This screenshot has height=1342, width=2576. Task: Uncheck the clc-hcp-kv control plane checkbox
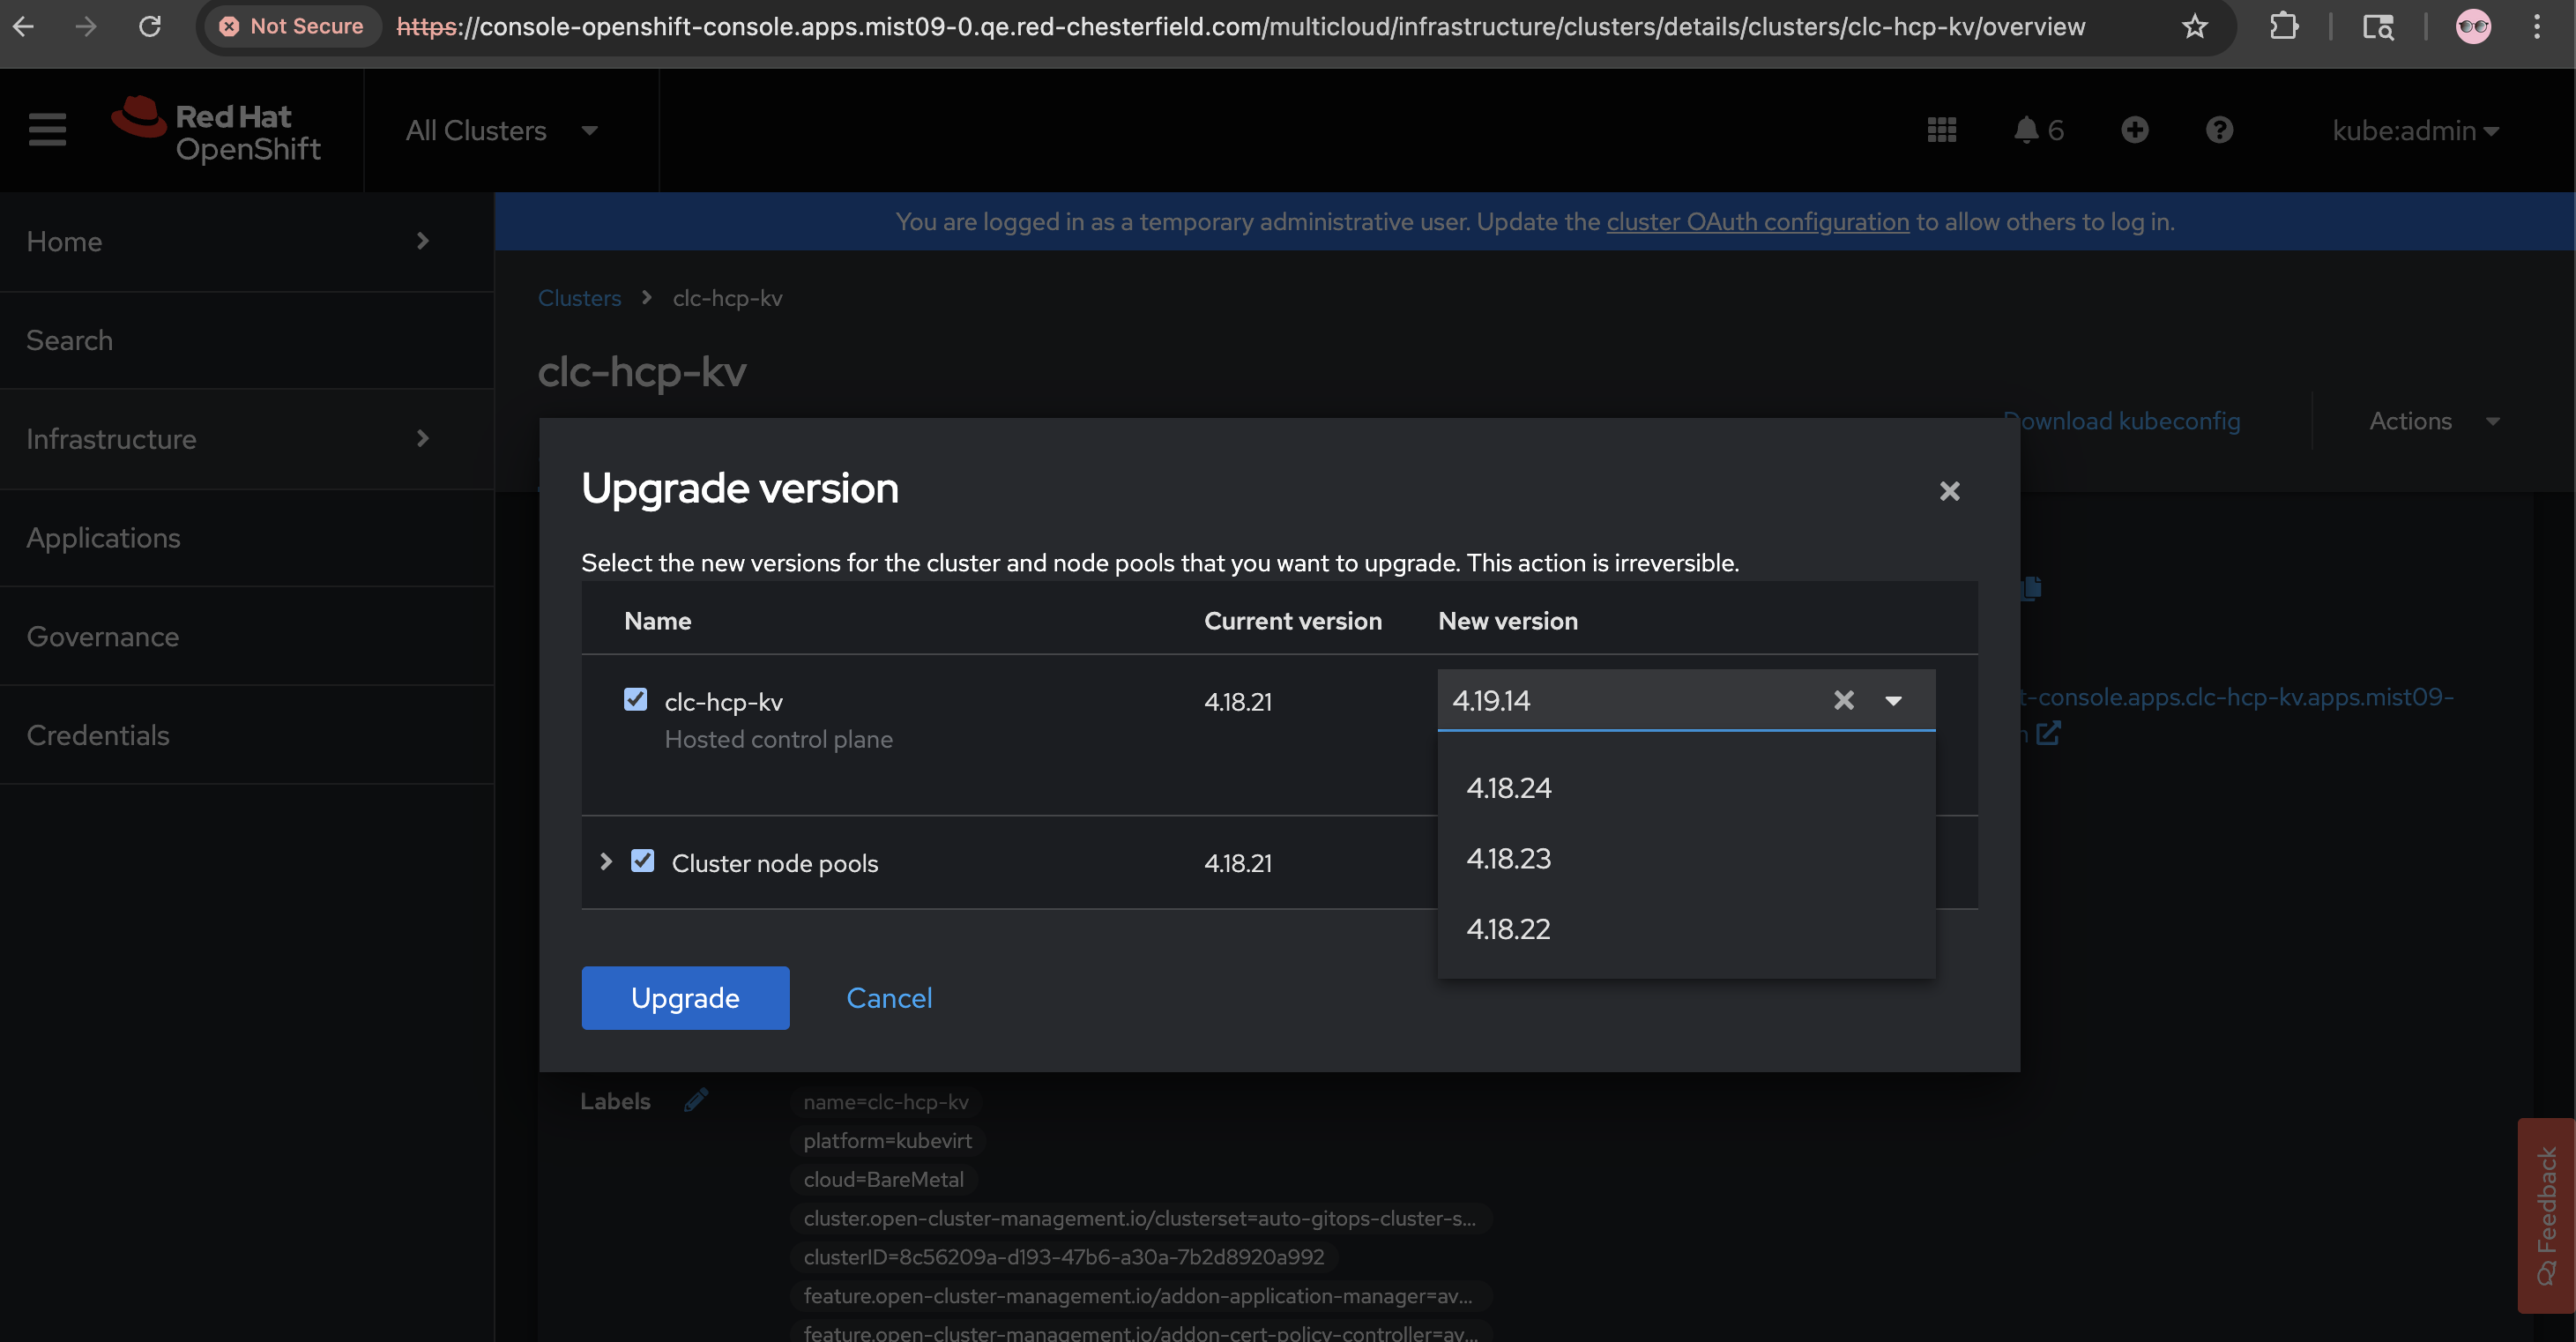pos(635,699)
